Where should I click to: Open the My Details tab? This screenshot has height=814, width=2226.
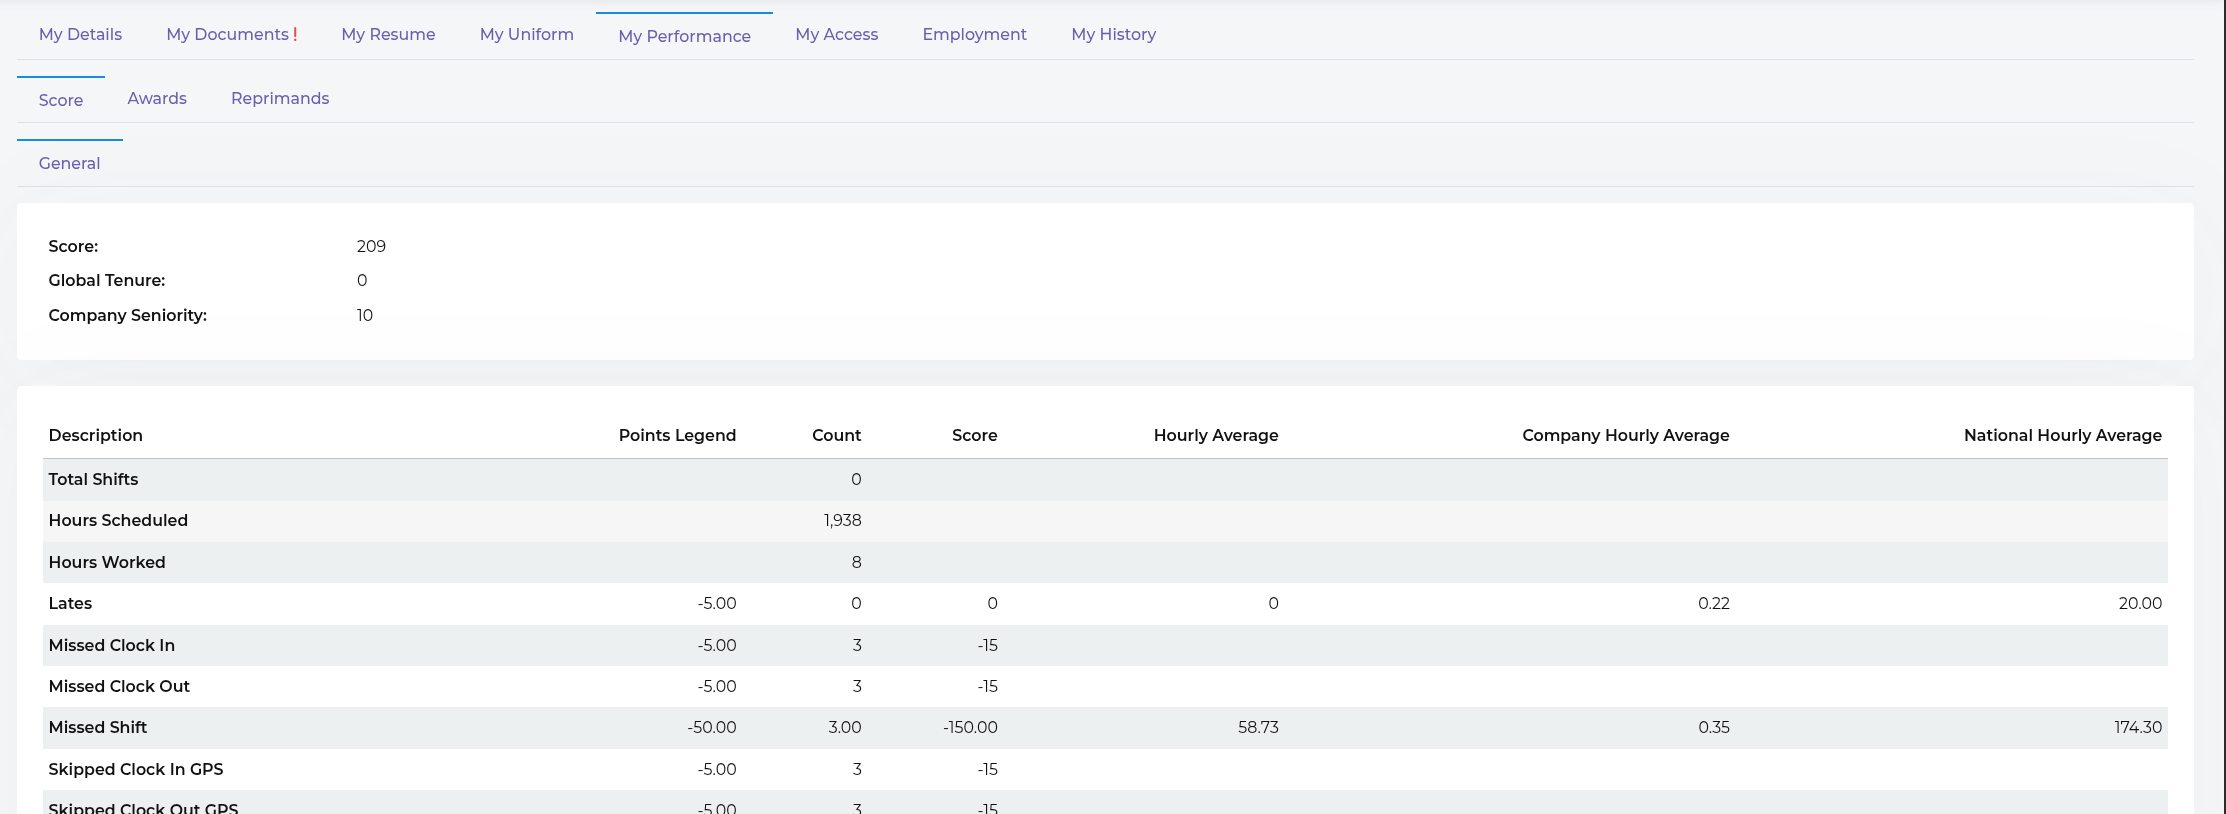(80, 34)
